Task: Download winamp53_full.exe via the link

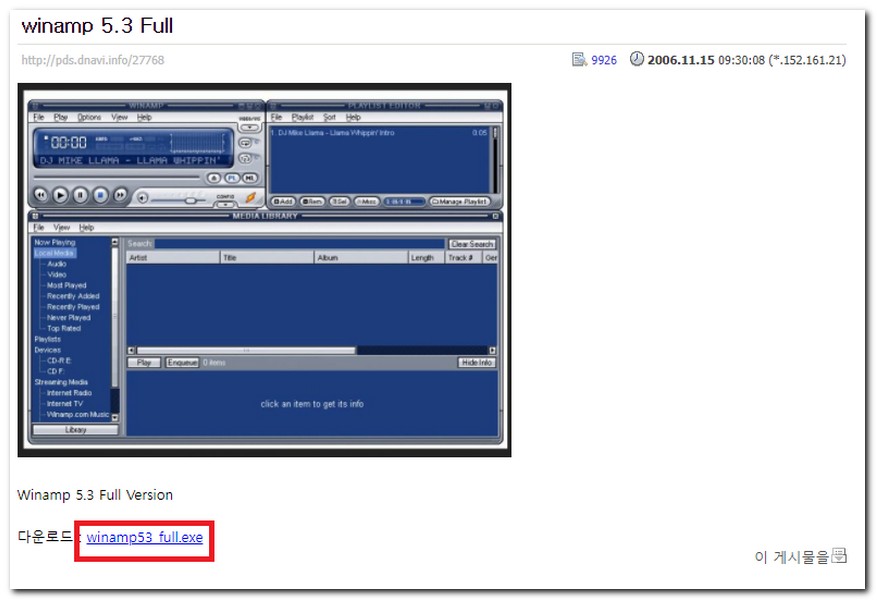Action: point(144,538)
